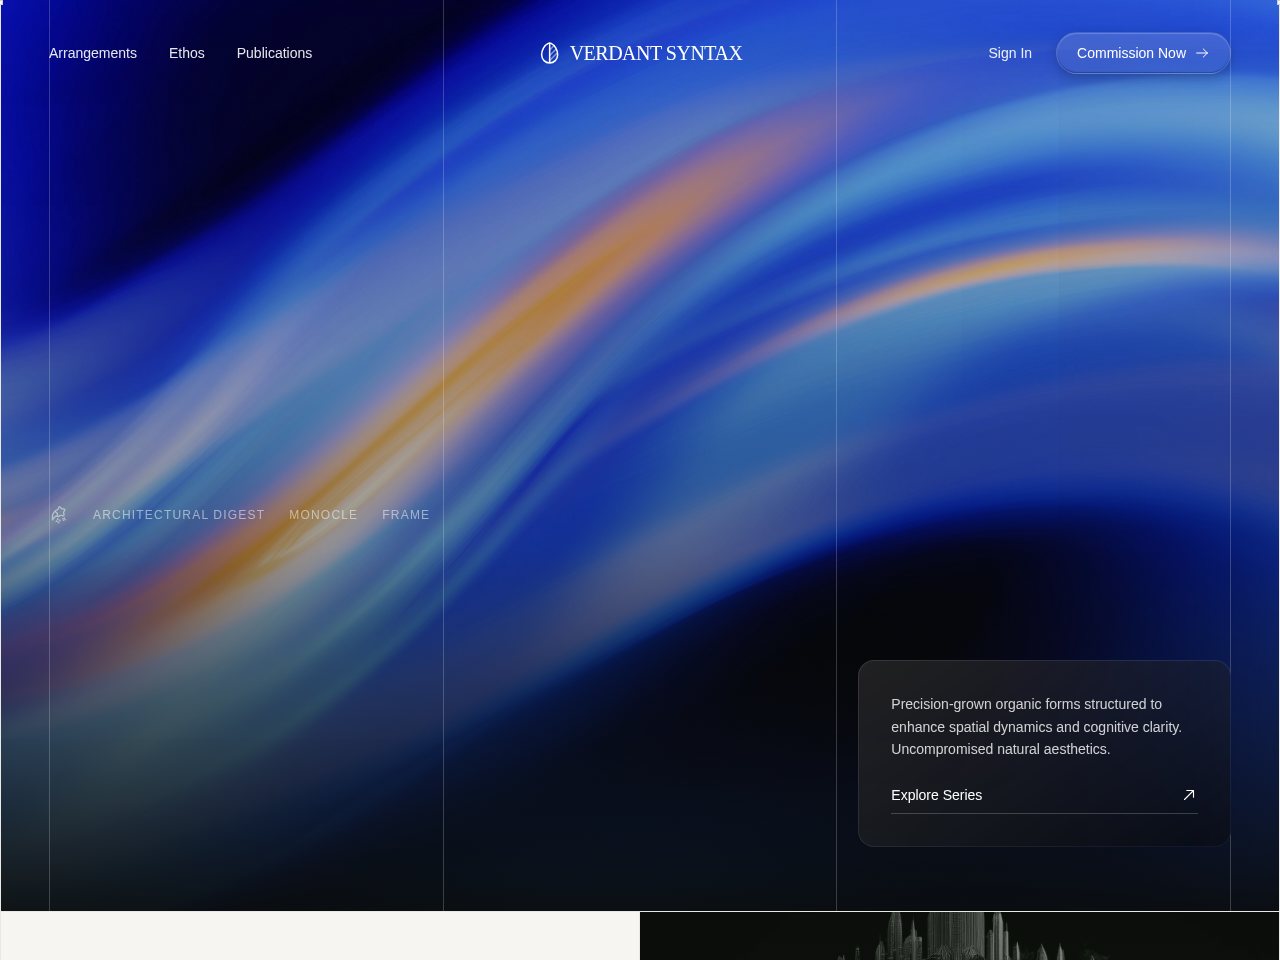Open Publications in the navigation bar

[274, 53]
